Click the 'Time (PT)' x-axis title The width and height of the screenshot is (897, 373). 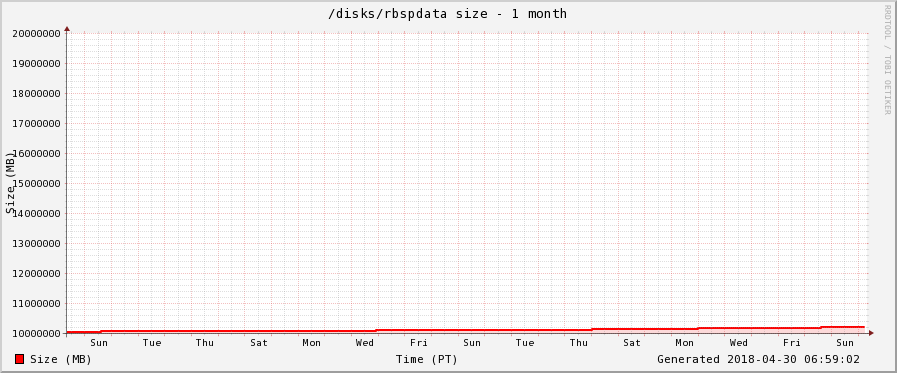tap(427, 360)
